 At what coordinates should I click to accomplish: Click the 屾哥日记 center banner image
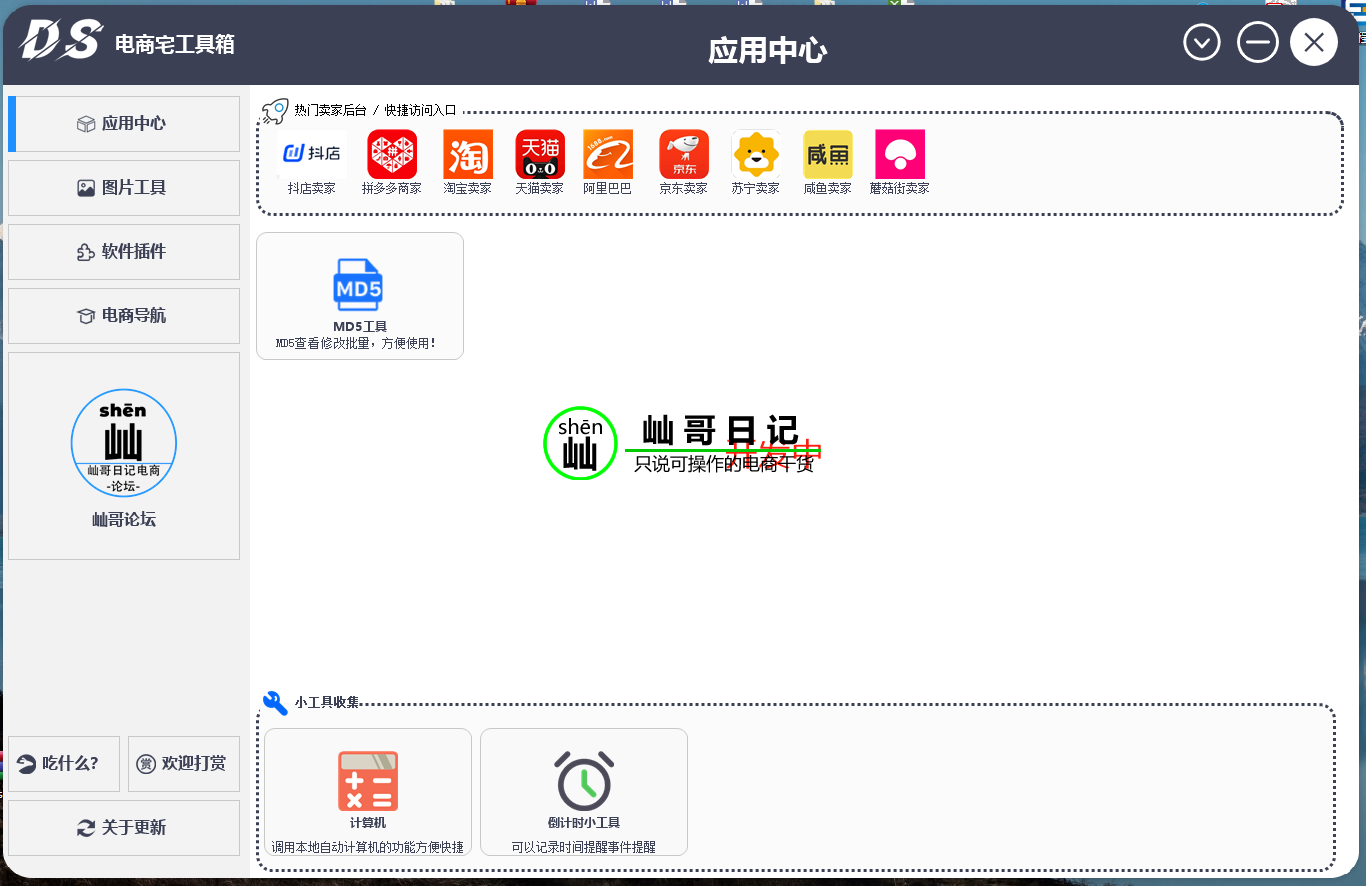683,443
